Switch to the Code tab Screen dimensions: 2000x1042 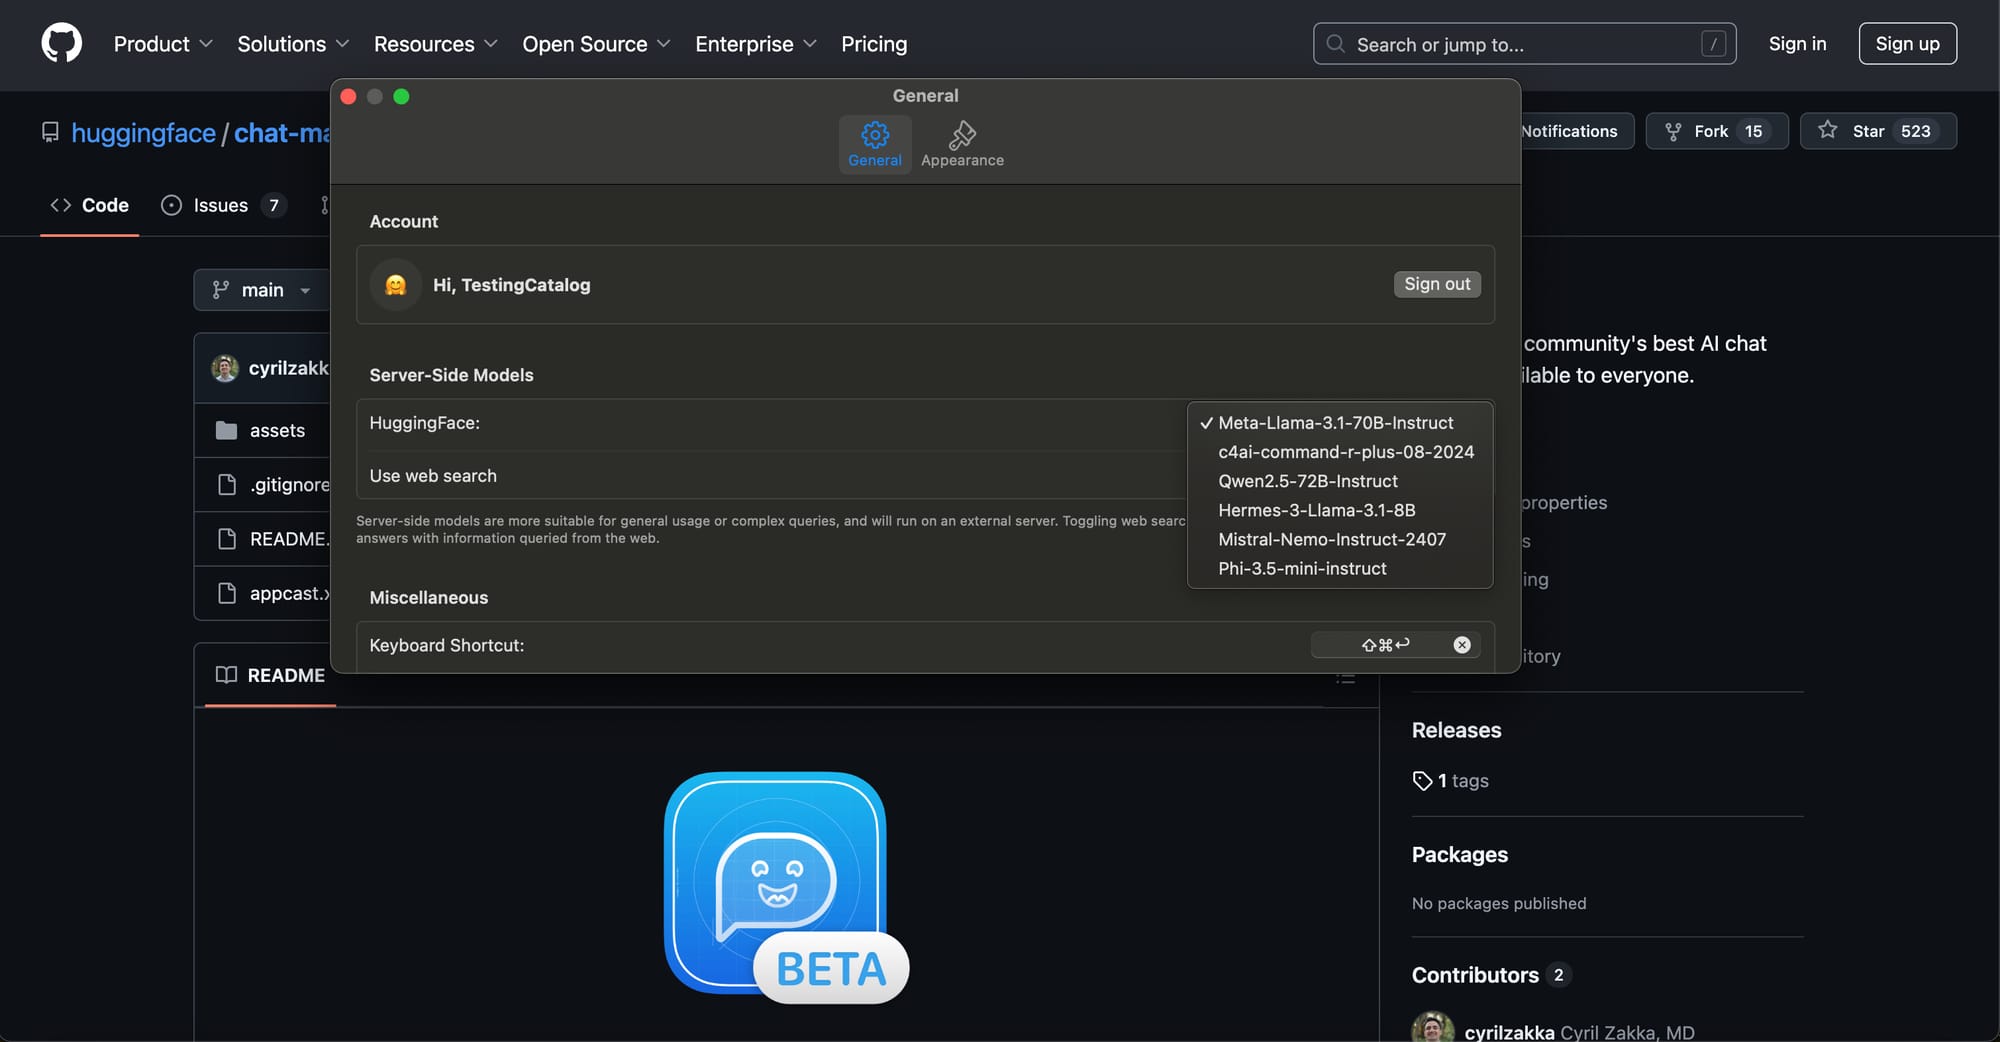(x=90, y=205)
